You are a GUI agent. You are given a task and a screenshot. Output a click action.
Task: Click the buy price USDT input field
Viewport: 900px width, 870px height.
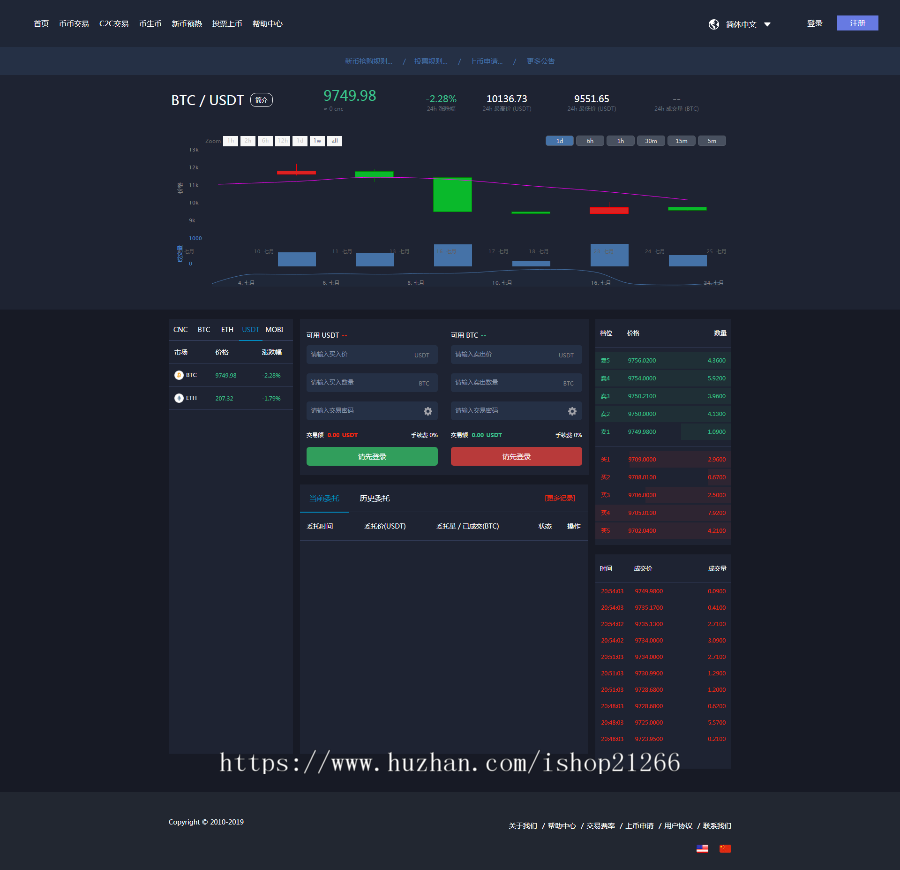click(372, 355)
